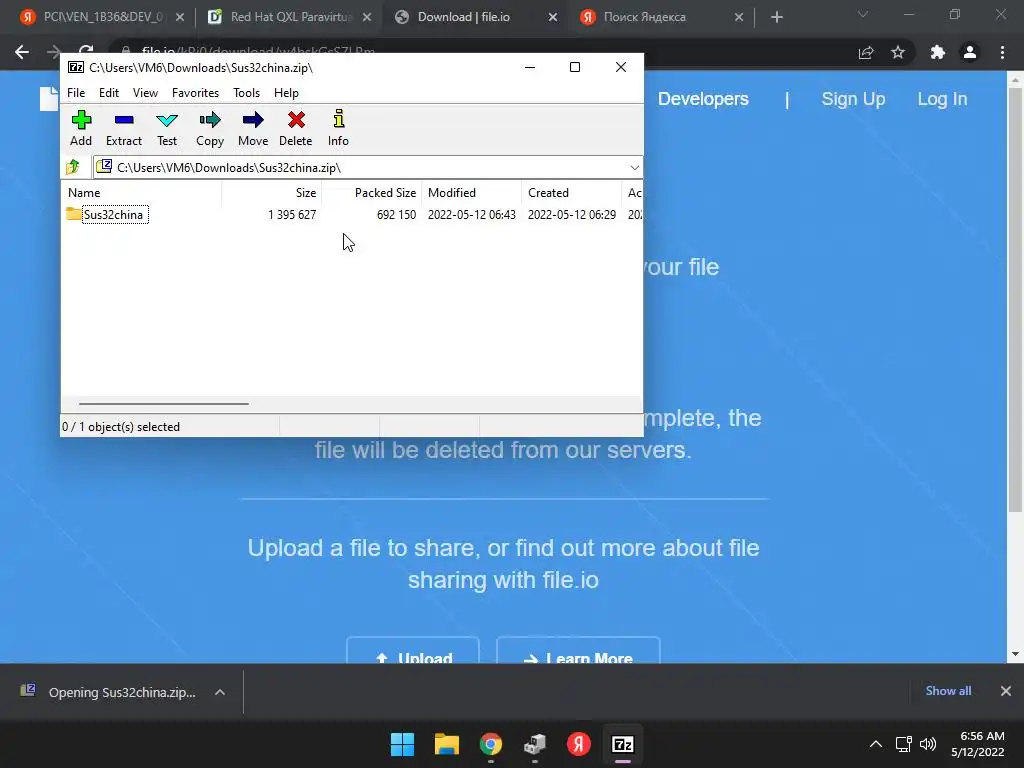Open the network icon in tray
The image size is (1024, 768).
(903, 744)
